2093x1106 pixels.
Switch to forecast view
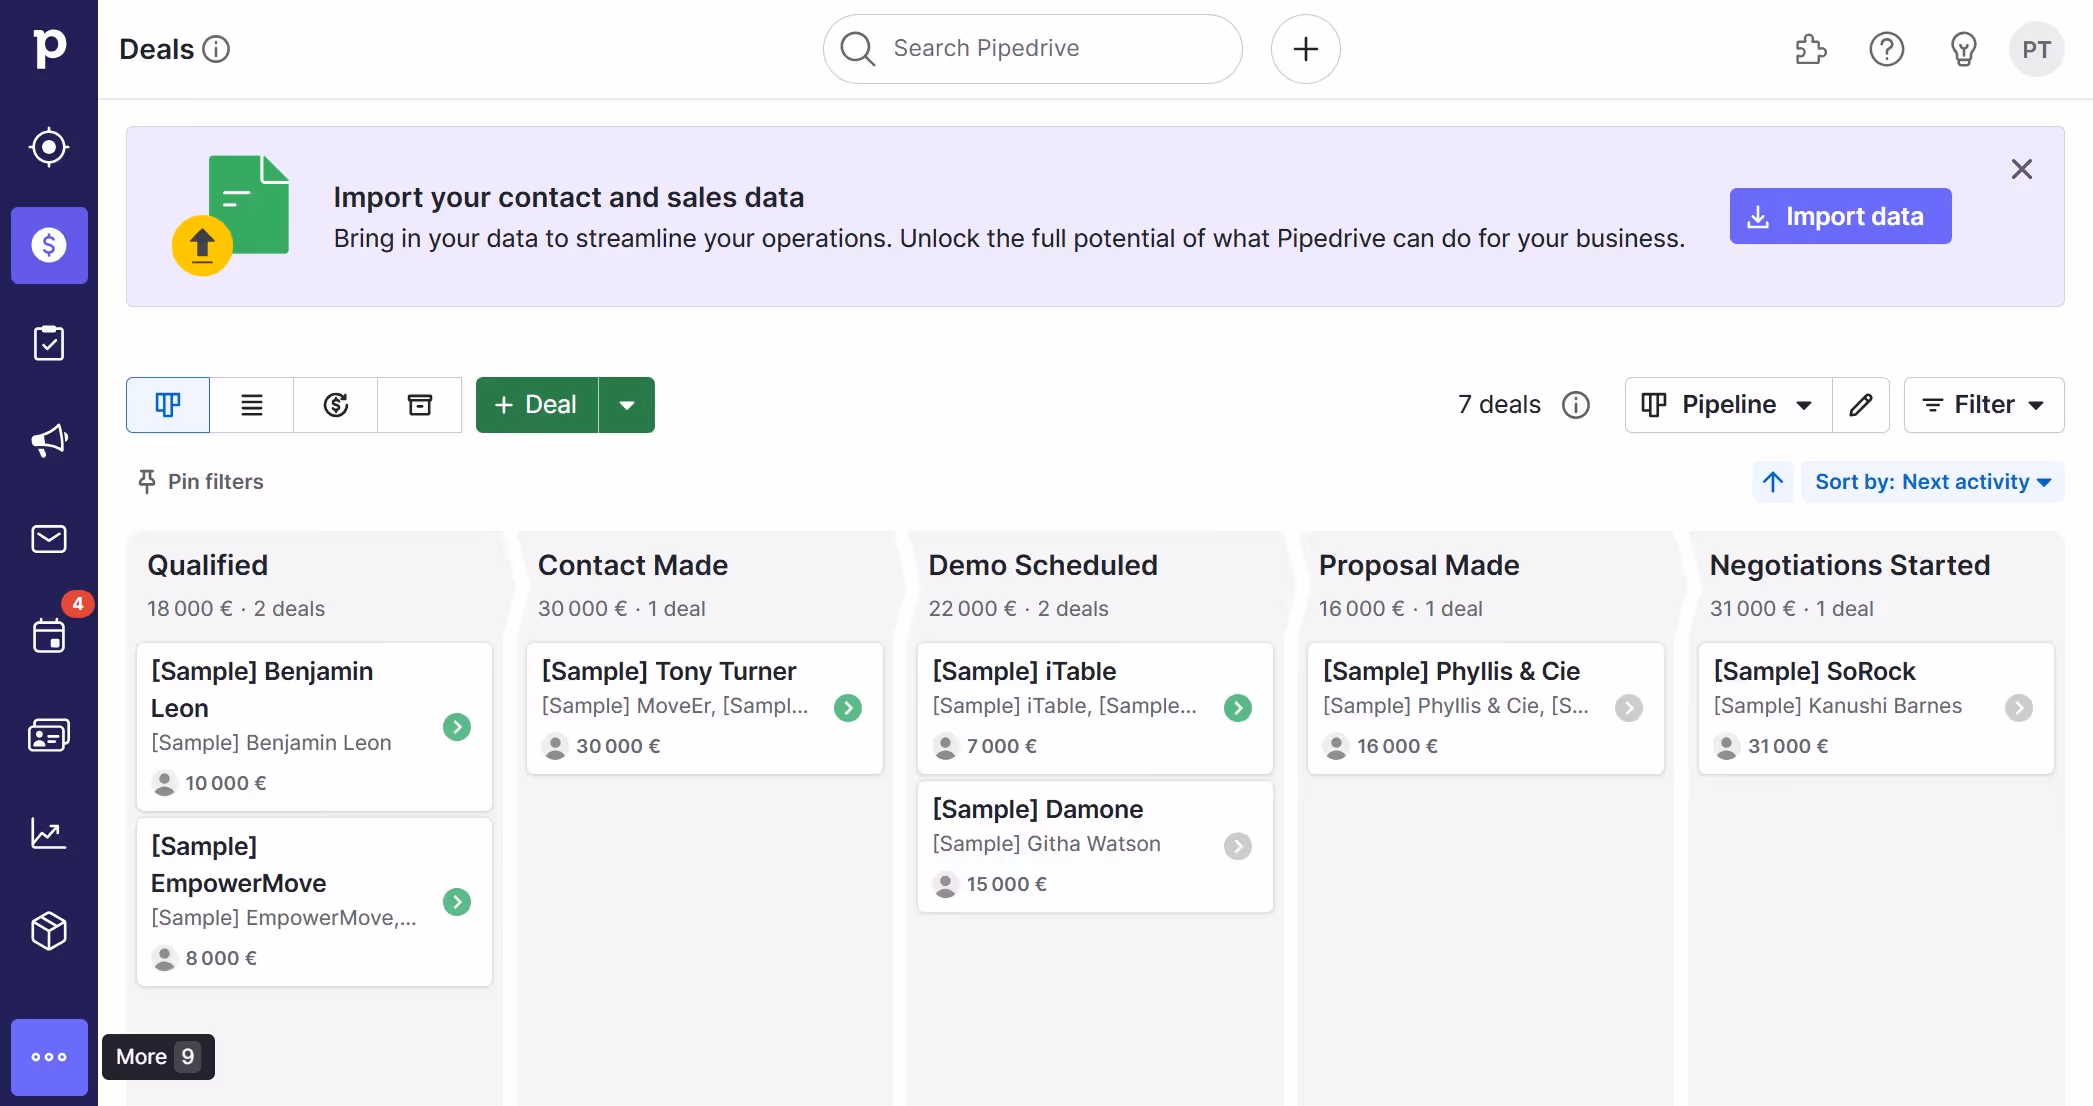click(x=335, y=405)
